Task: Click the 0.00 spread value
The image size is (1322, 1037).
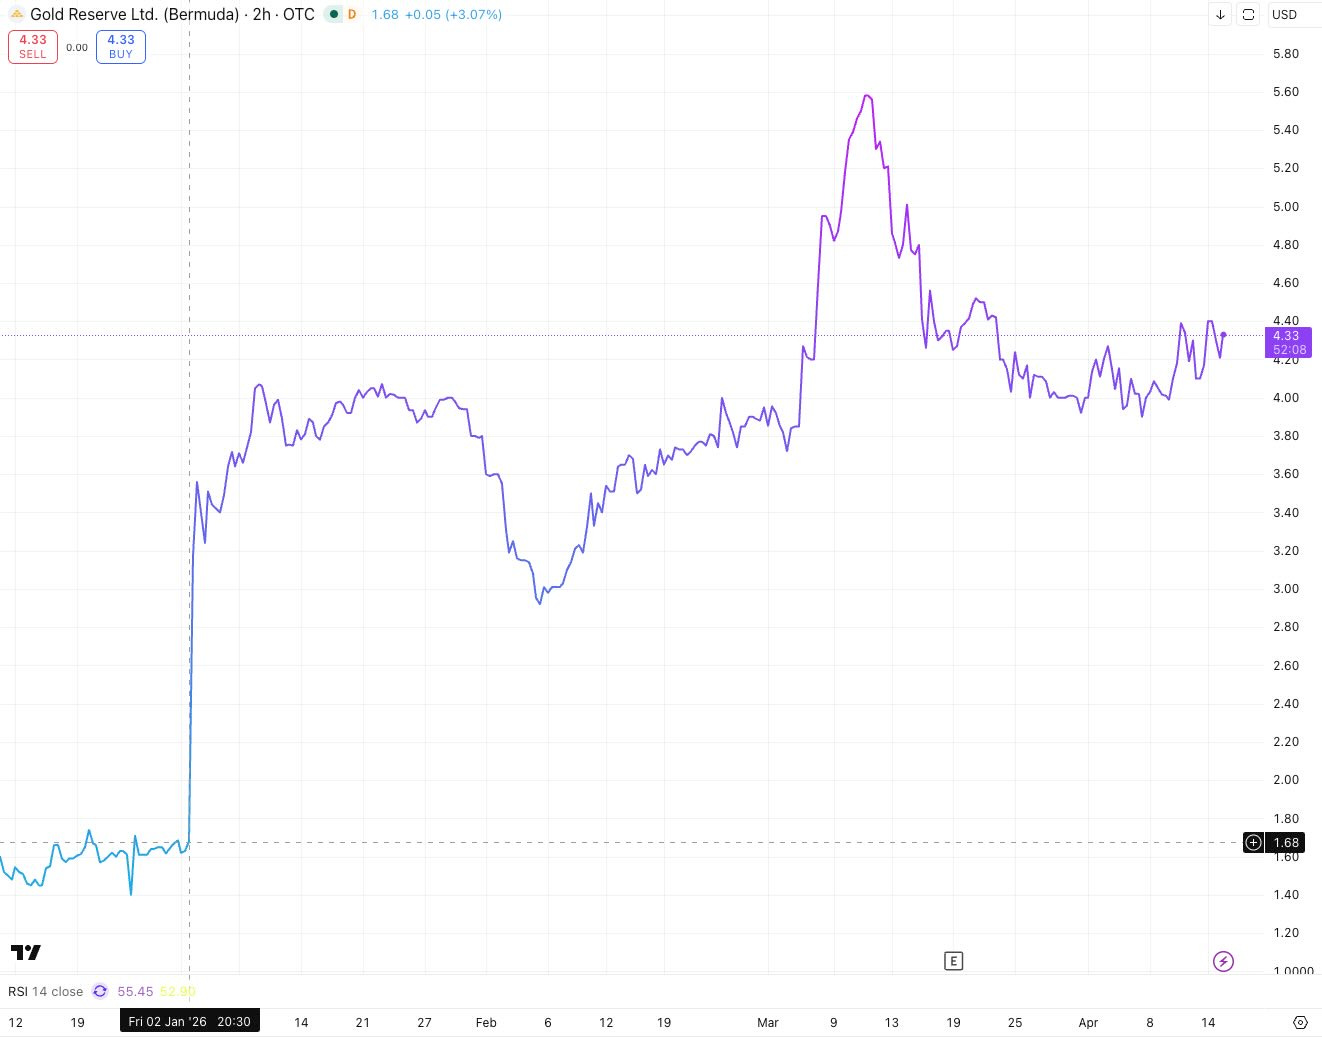Action: pyautogui.click(x=77, y=47)
